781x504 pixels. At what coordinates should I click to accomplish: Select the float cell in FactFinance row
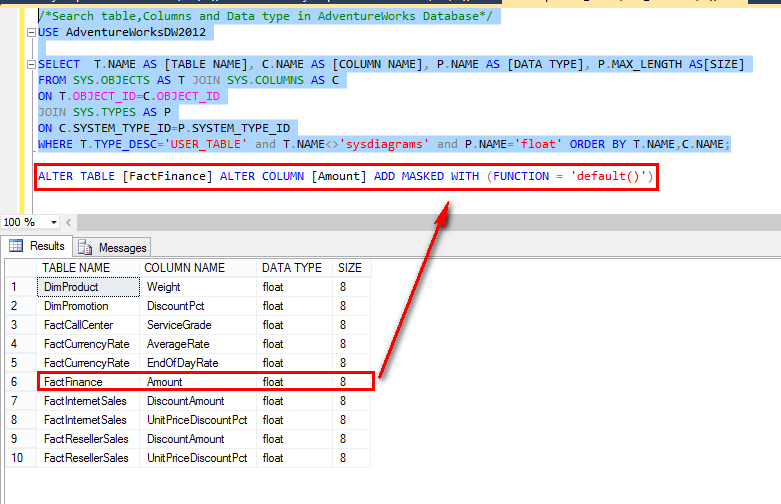(x=295, y=382)
